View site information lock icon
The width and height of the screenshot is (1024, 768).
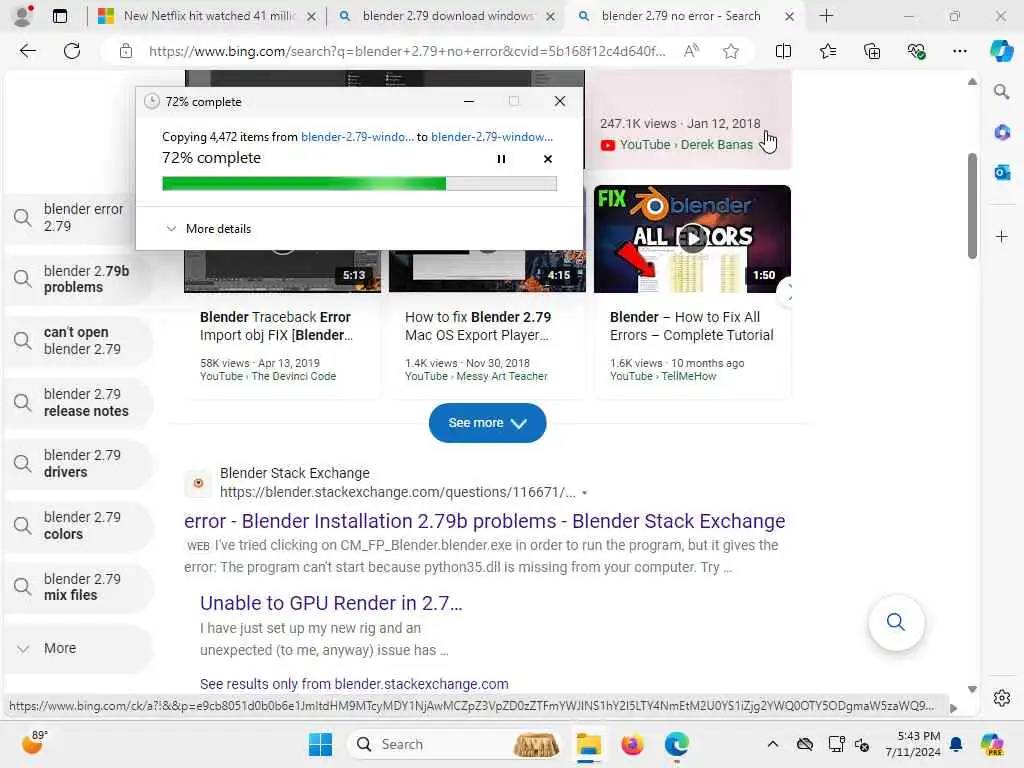(x=126, y=51)
